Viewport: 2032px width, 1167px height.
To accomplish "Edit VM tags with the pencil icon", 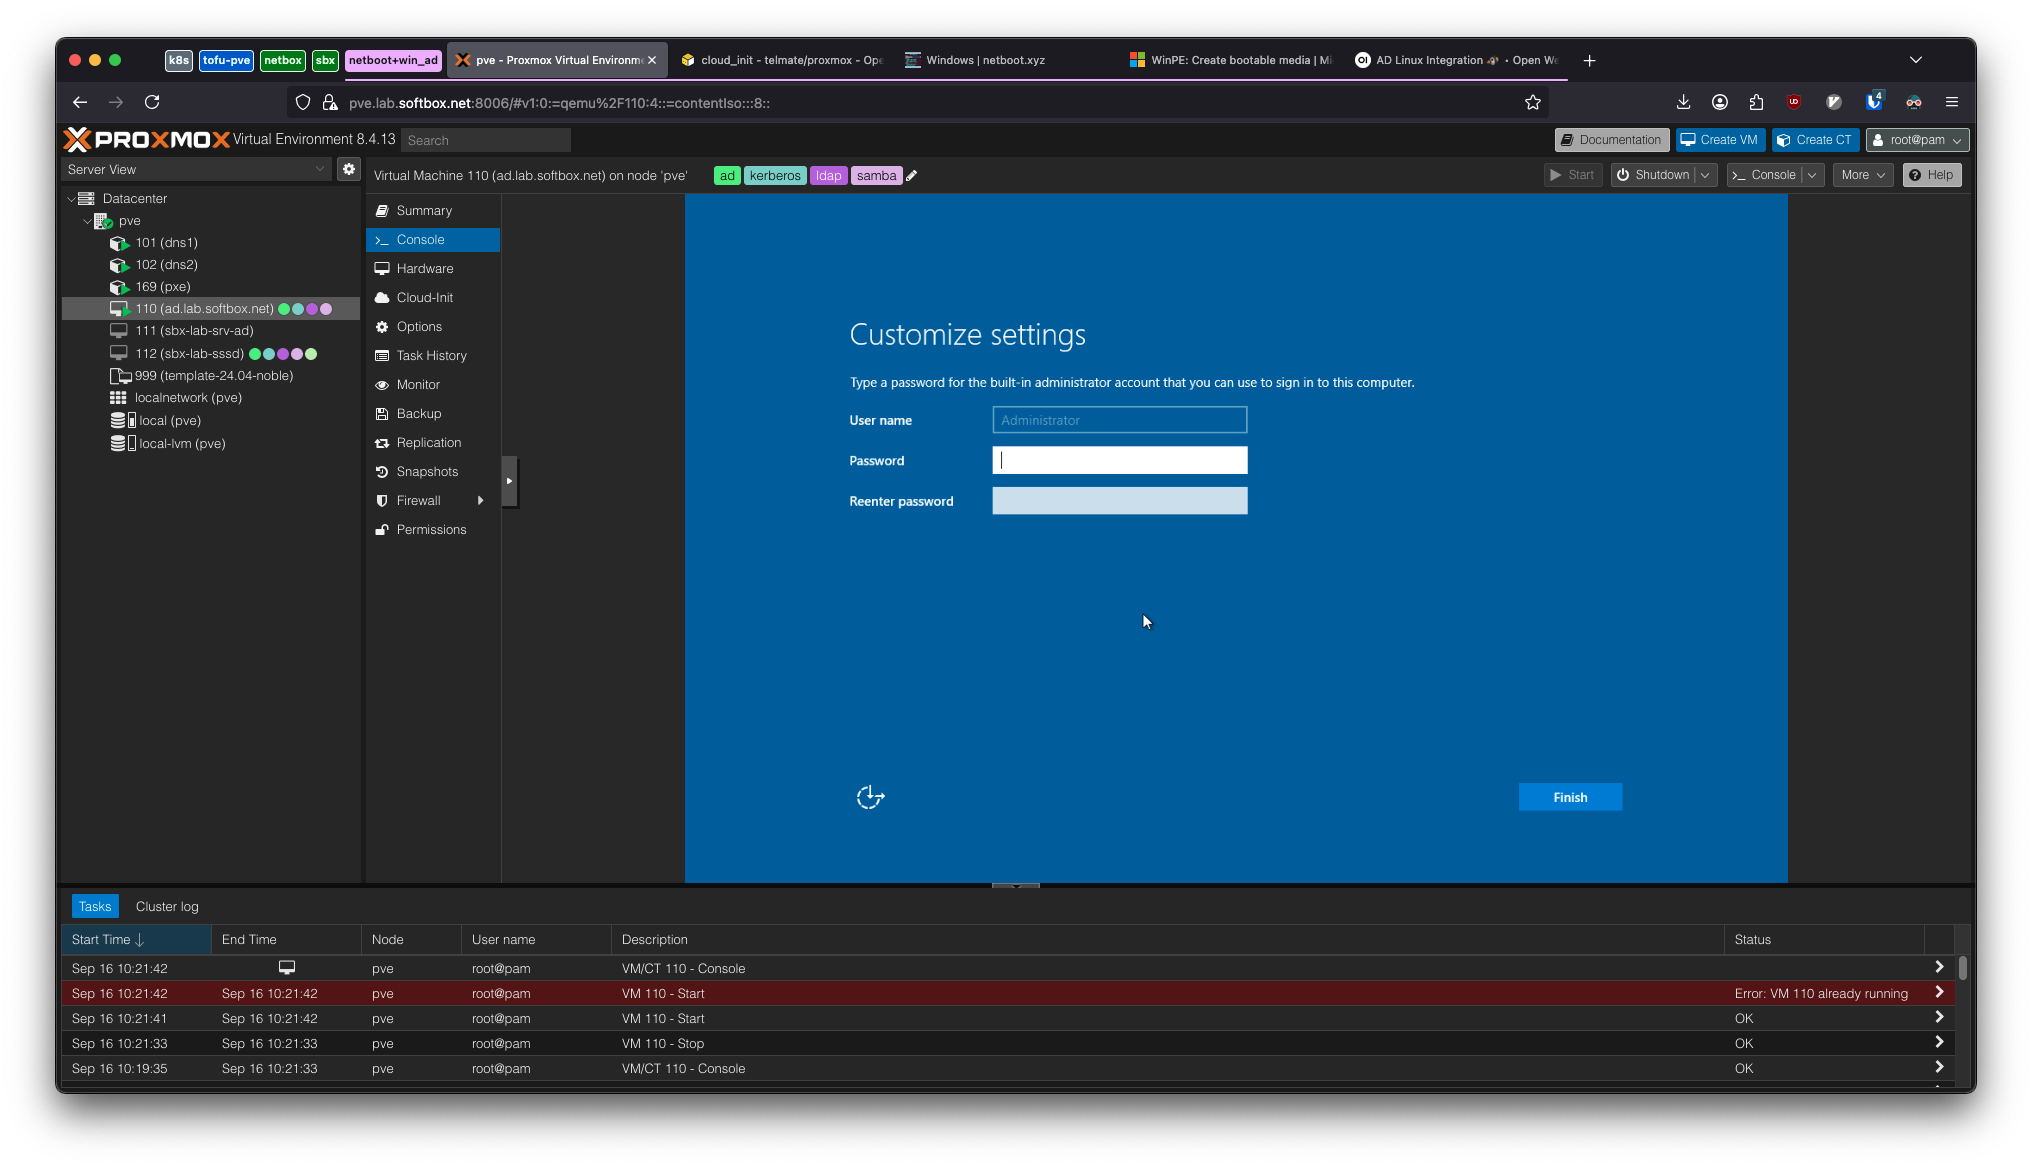I will coord(911,175).
